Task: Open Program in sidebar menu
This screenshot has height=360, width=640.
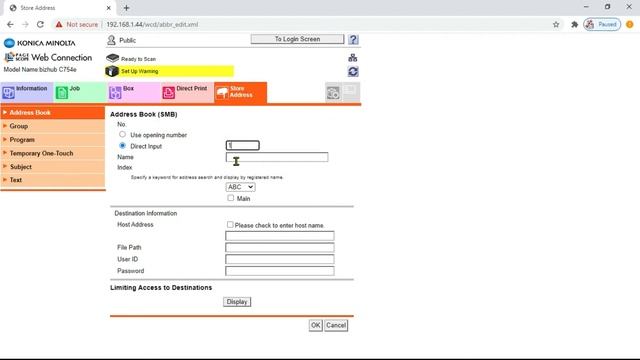Action: (x=53, y=140)
